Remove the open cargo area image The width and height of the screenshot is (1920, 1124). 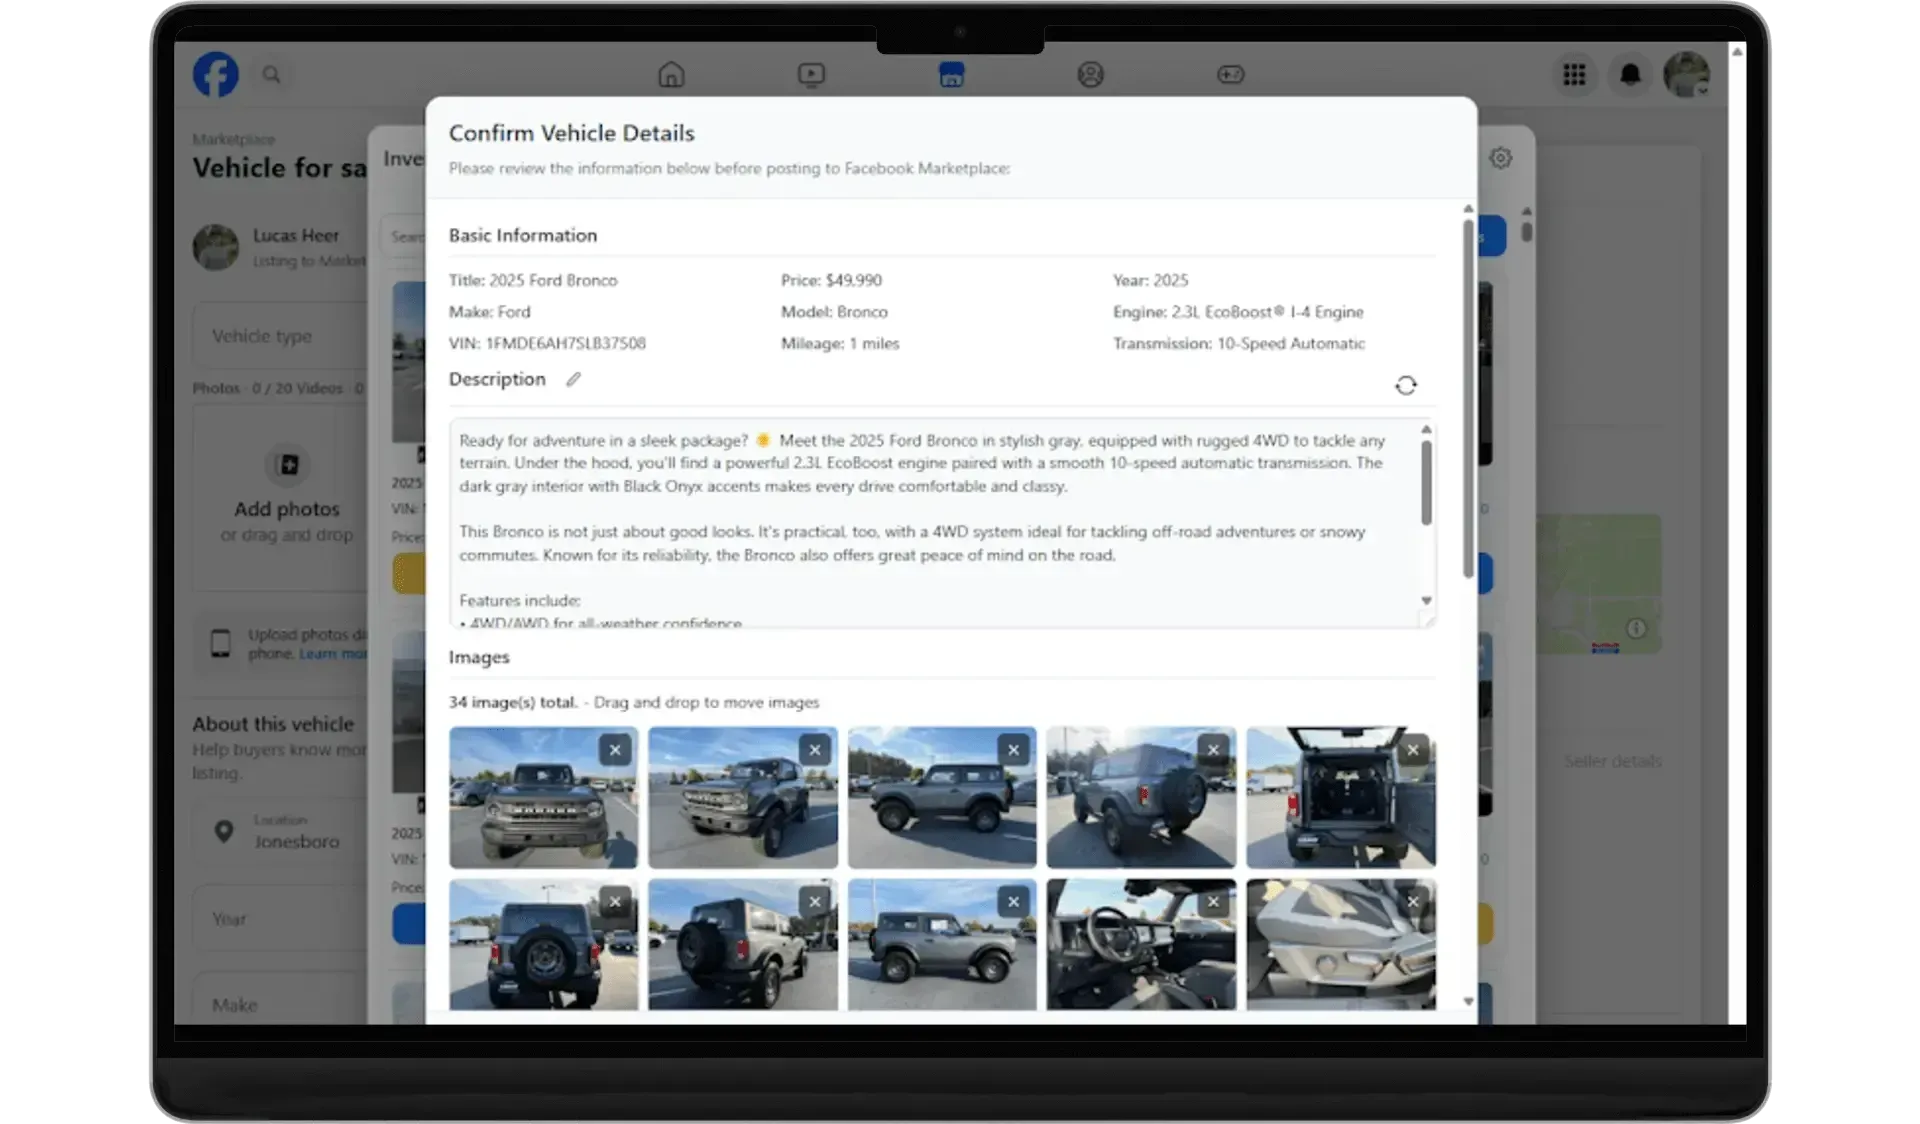point(1413,750)
